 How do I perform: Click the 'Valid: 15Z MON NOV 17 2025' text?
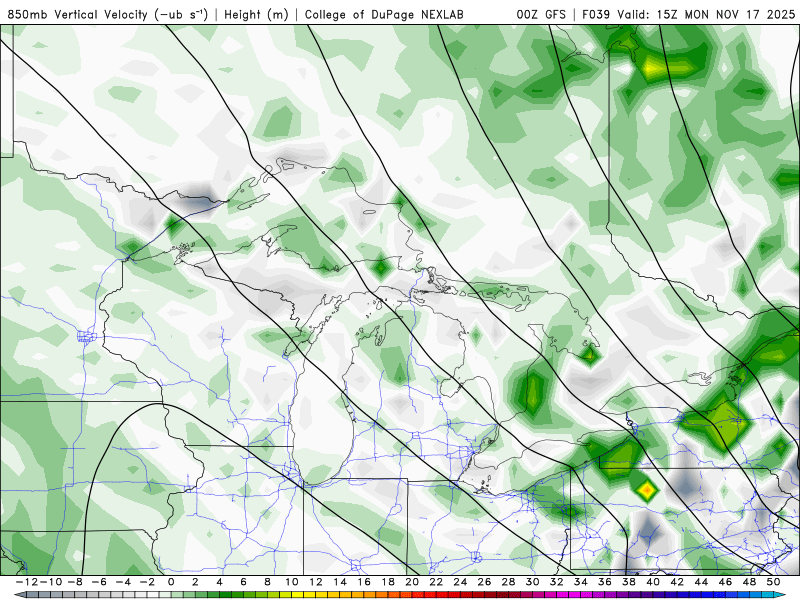coord(706,14)
